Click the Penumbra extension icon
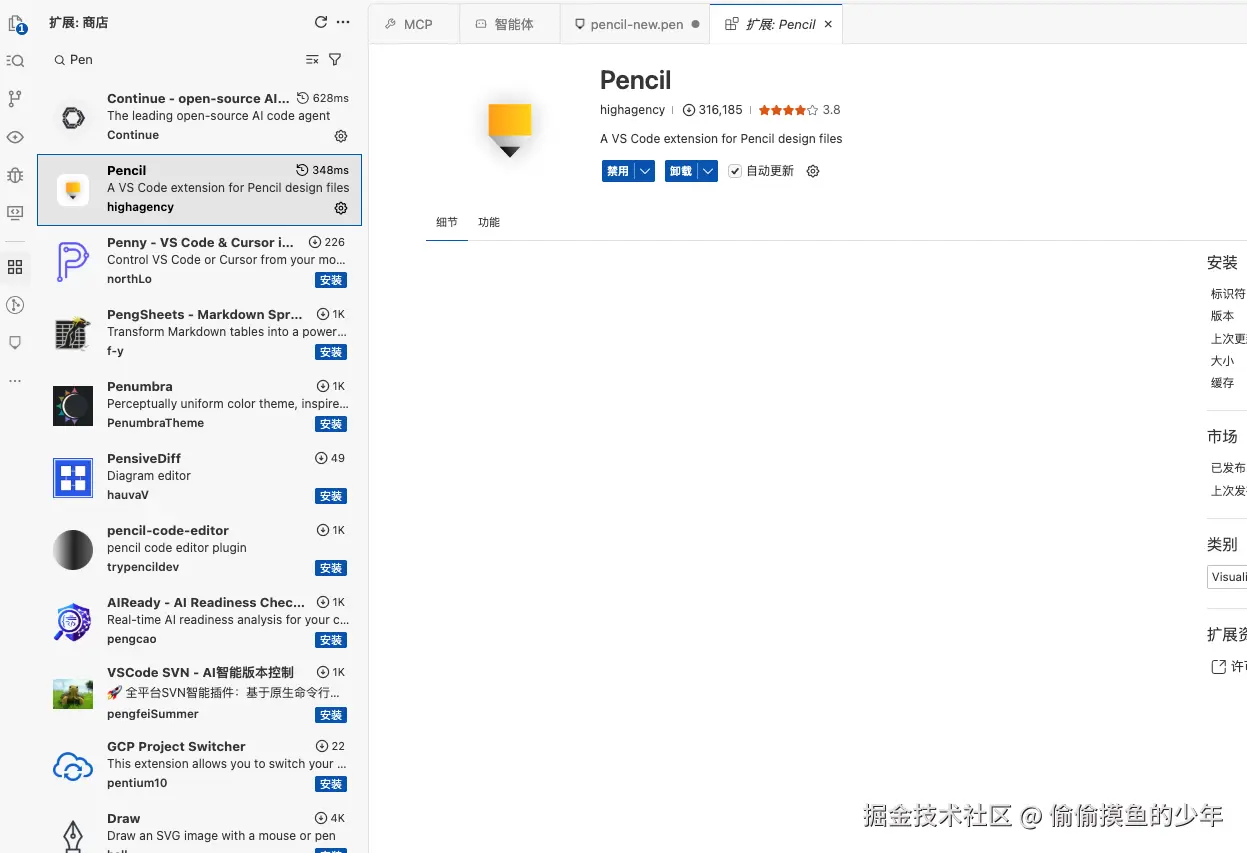 click(x=73, y=405)
